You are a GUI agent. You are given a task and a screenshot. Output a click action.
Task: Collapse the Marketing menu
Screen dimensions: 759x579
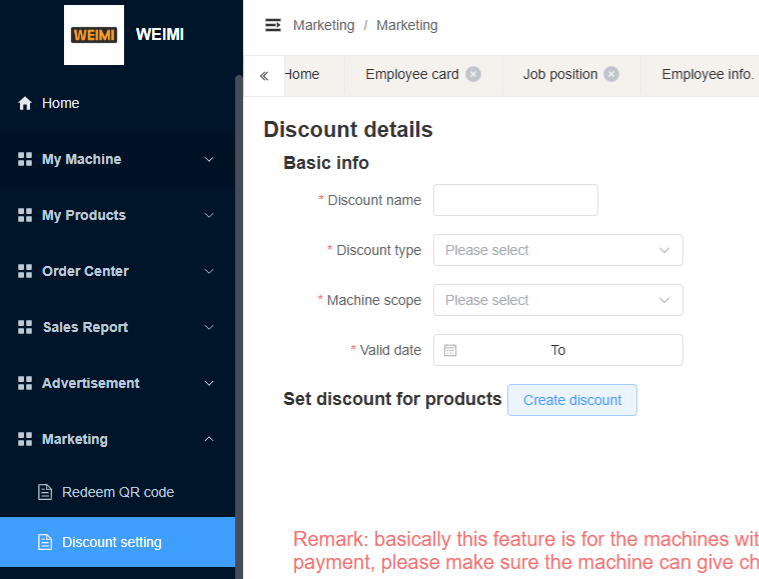(117, 439)
